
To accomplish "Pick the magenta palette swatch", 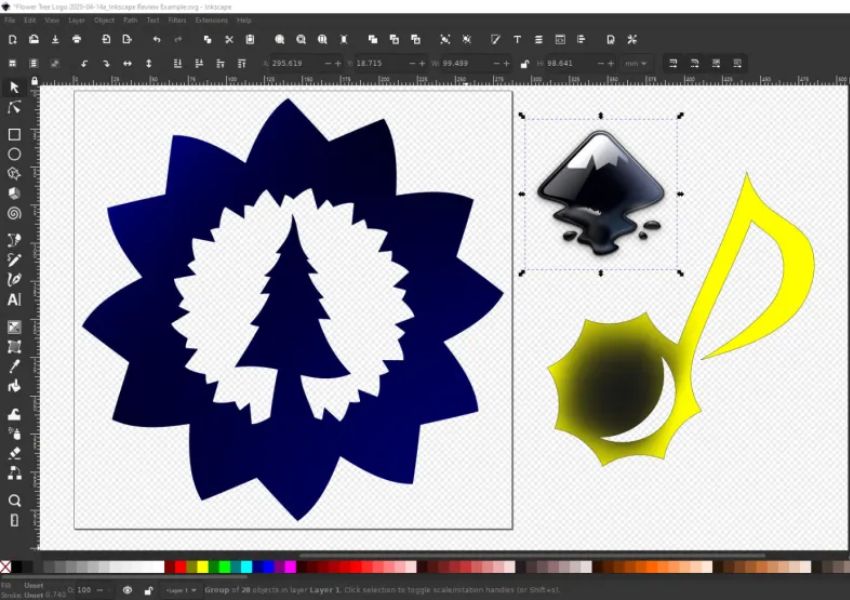I will pyautogui.click(x=290, y=567).
